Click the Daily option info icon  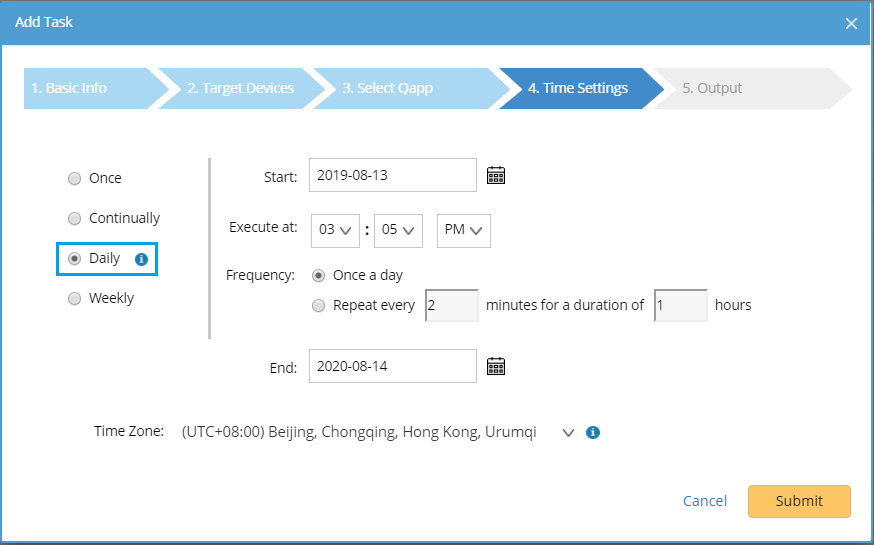[141, 259]
